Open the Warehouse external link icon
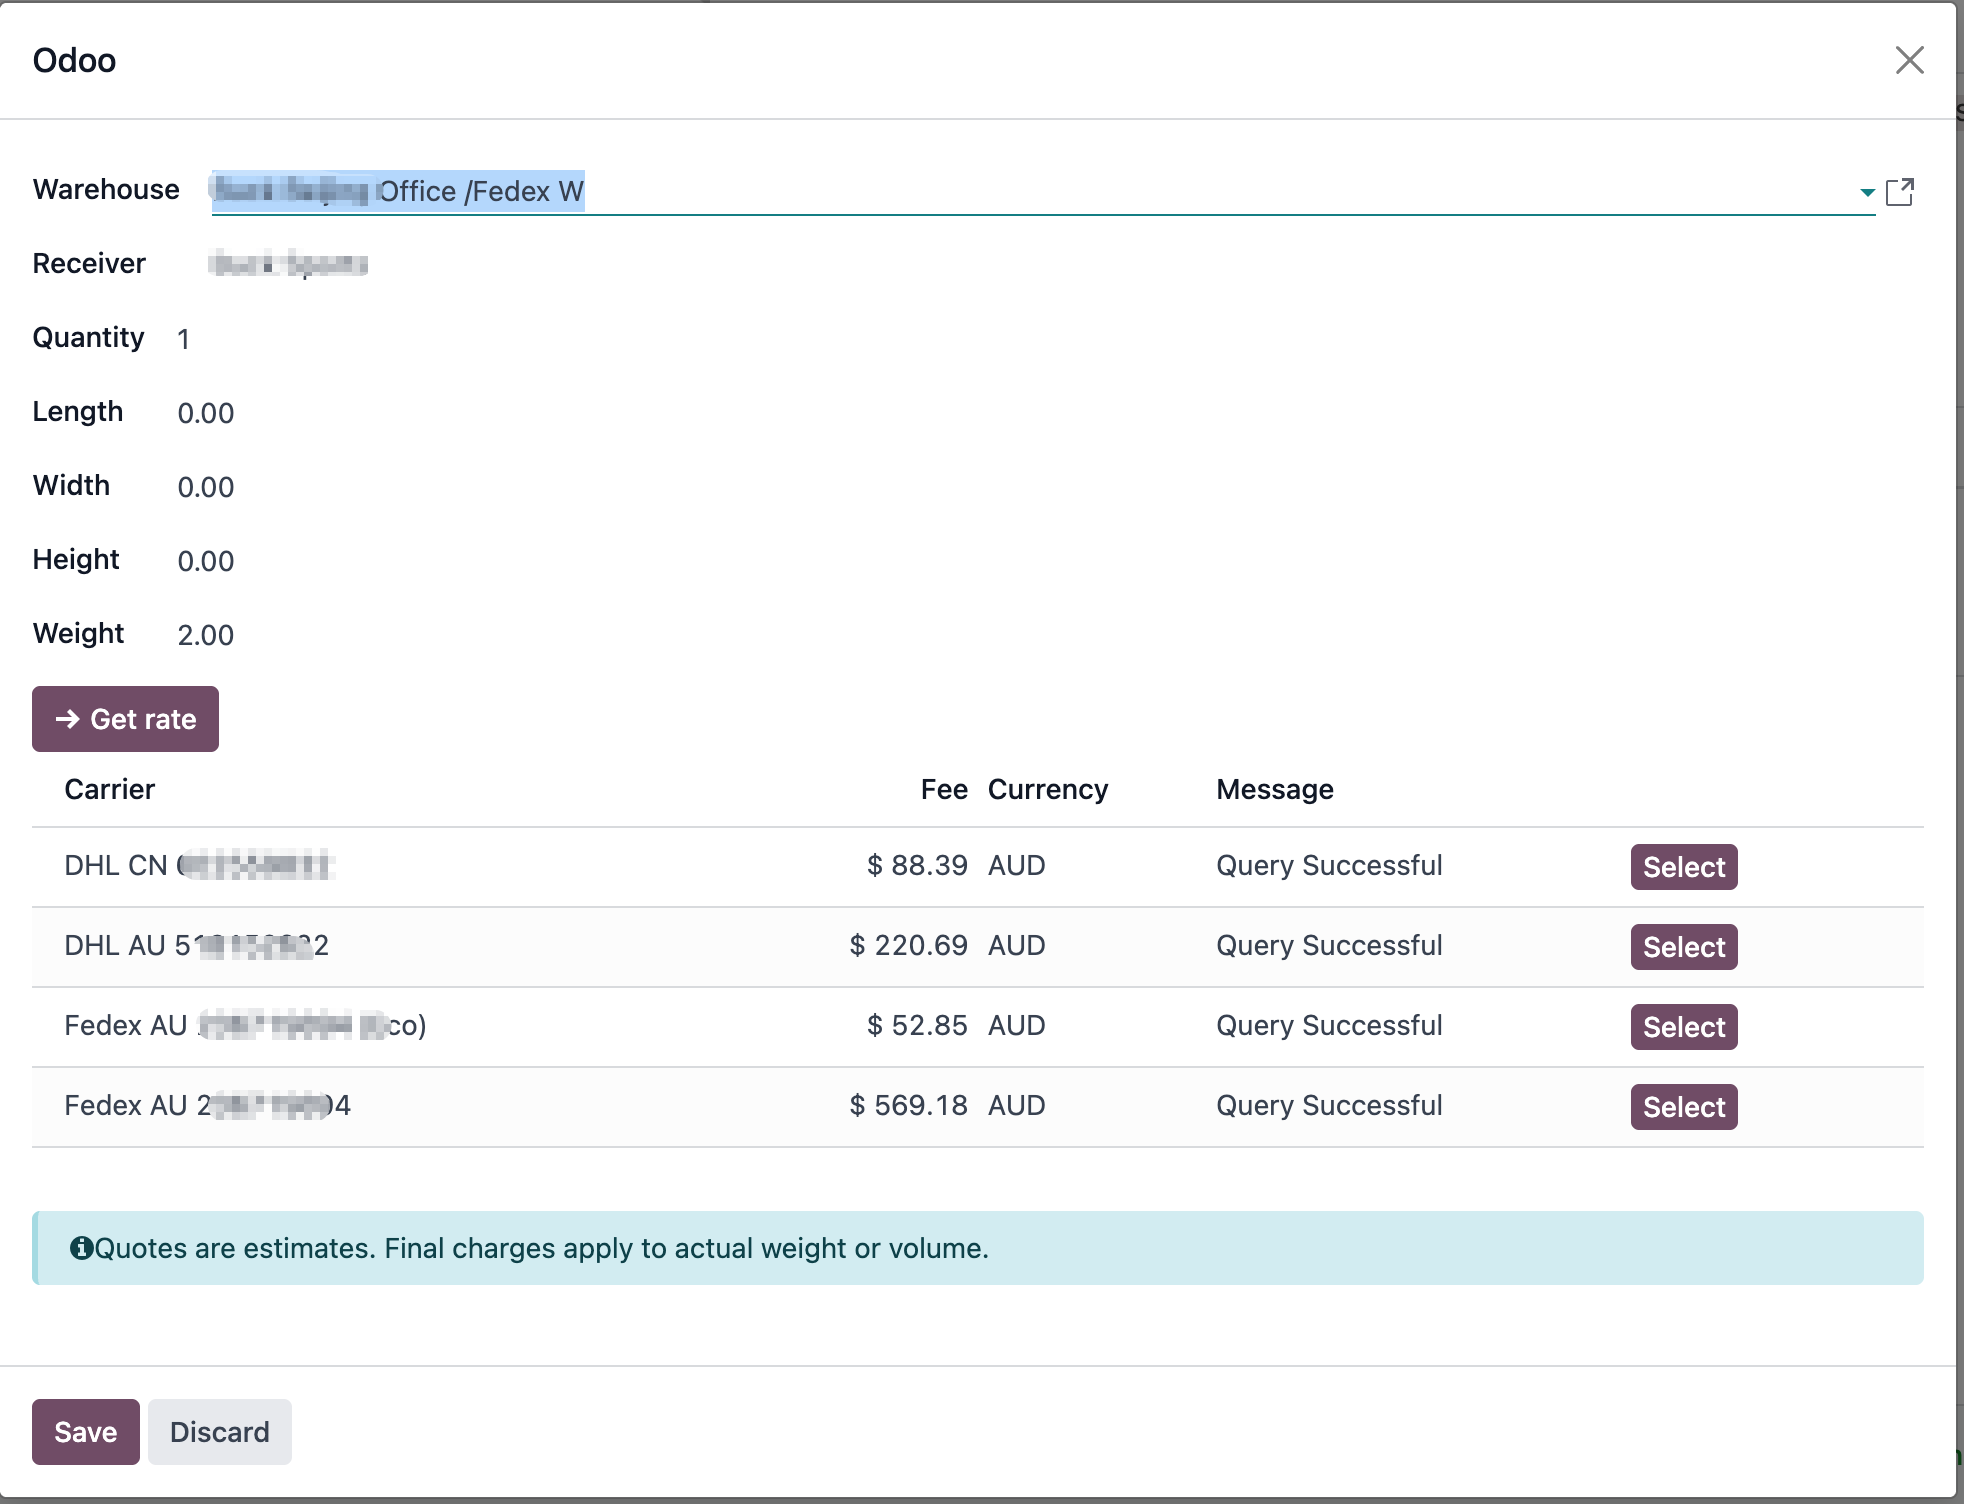 tap(1899, 192)
